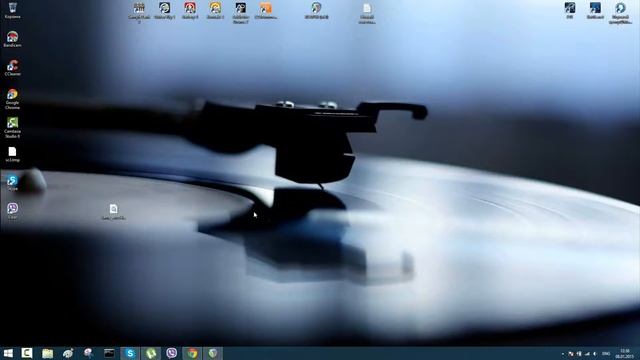Open File Explorer from the taskbar
The height and width of the screenshot is (360, 640).
[48, 353]
